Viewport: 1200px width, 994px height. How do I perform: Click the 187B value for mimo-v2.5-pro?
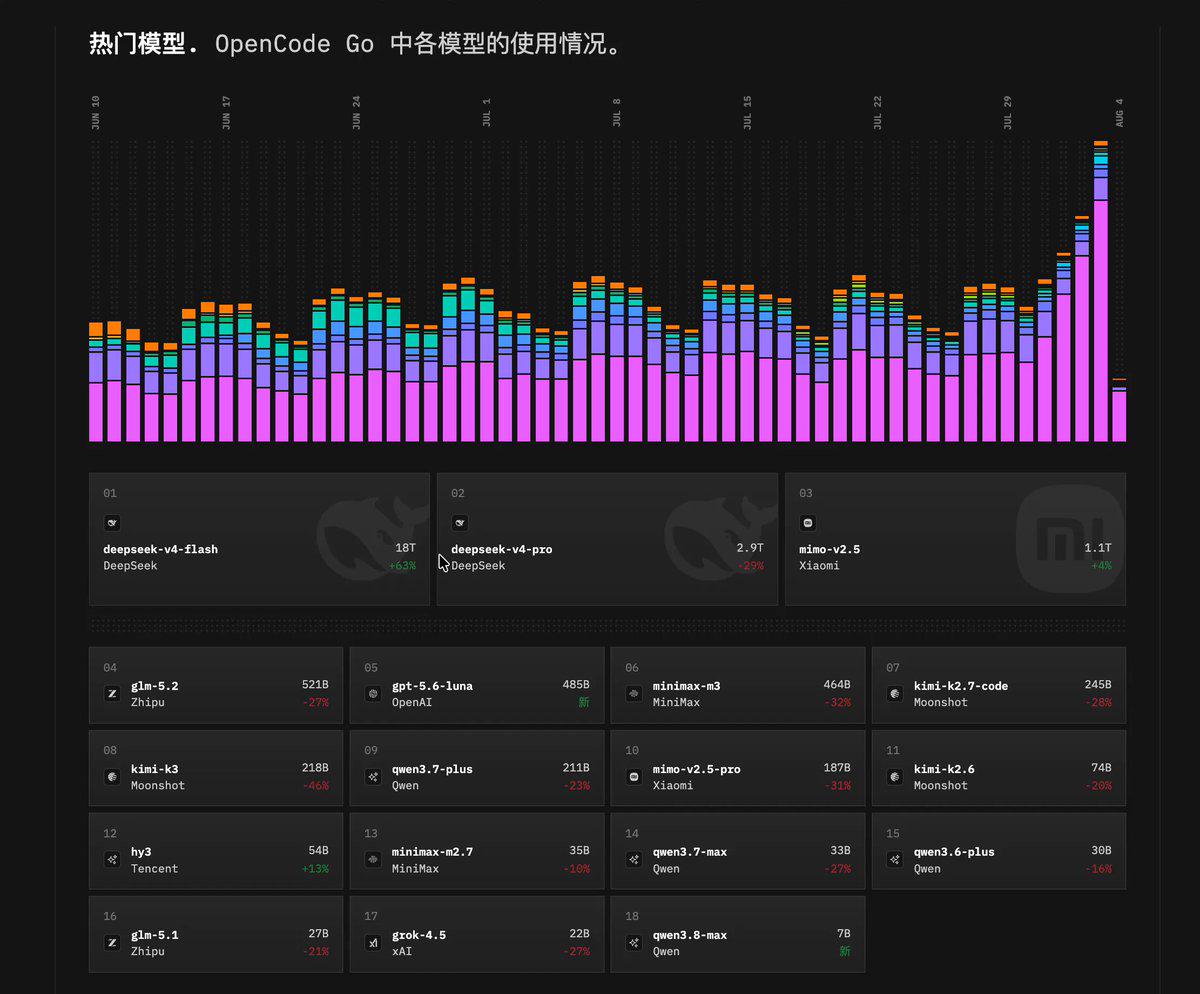(837, 768)
